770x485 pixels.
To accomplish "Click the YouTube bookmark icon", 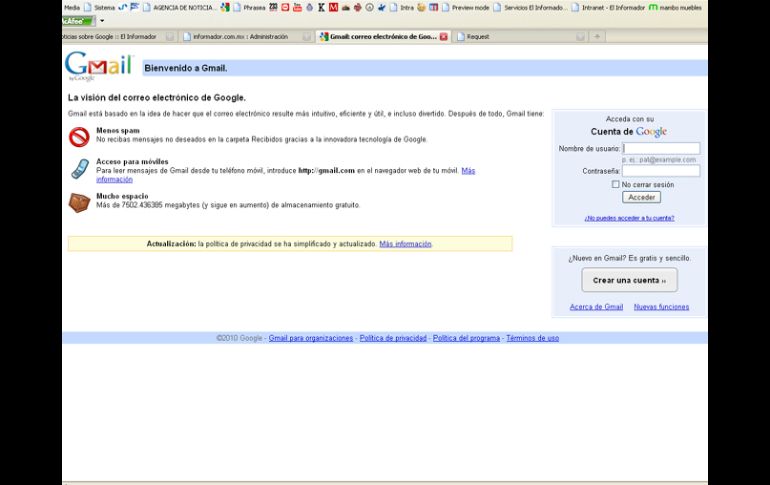I will [297, 7].
